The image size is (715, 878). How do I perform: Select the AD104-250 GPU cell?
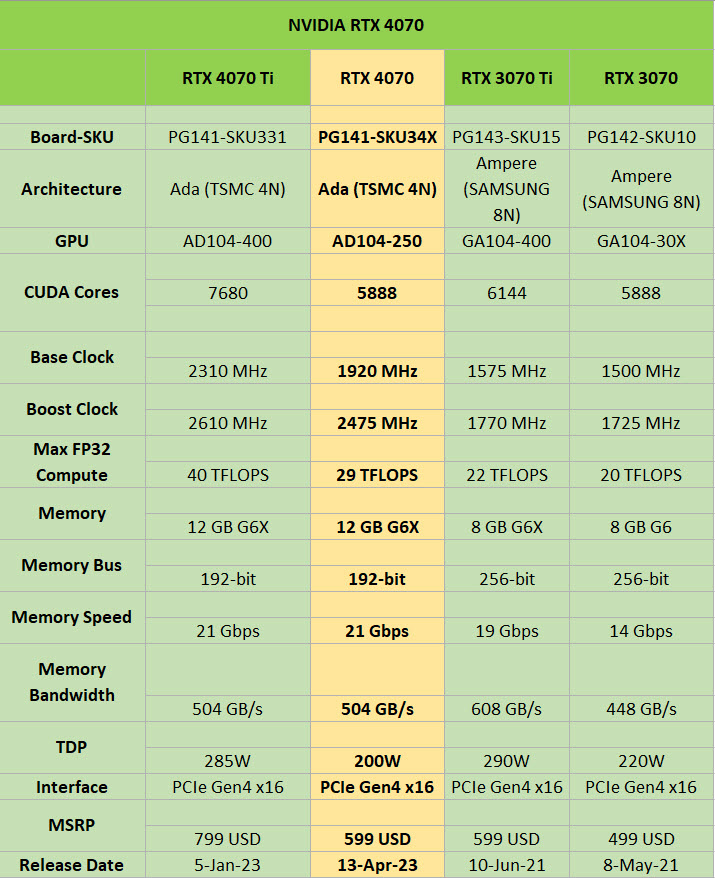click(x=377, y=241)
